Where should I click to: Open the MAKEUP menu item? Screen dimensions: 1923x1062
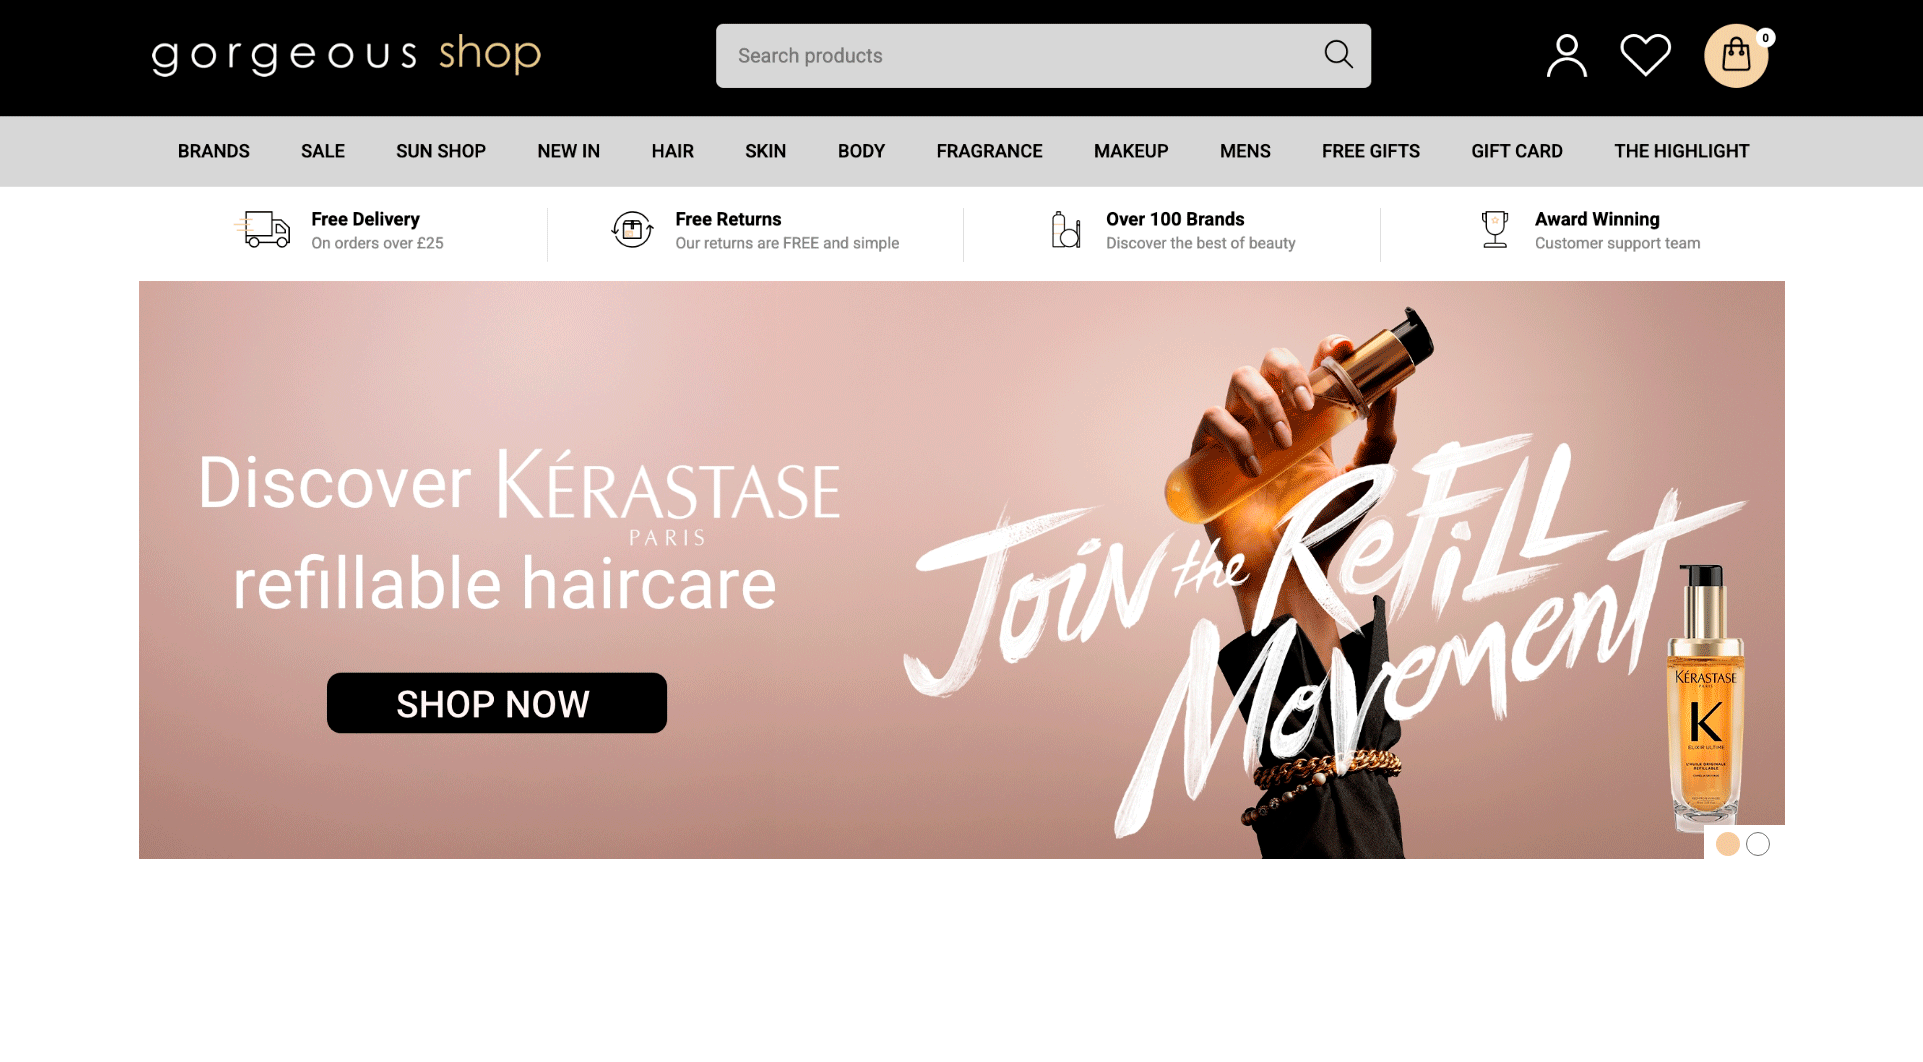click(1131, 151)
